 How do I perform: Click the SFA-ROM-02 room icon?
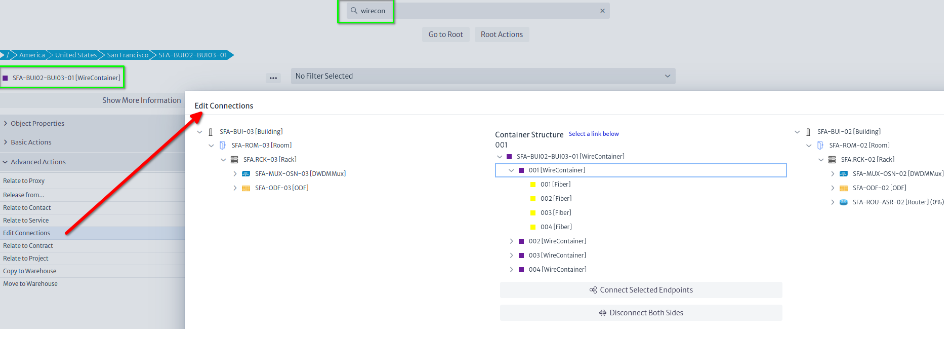coord(820,145)
